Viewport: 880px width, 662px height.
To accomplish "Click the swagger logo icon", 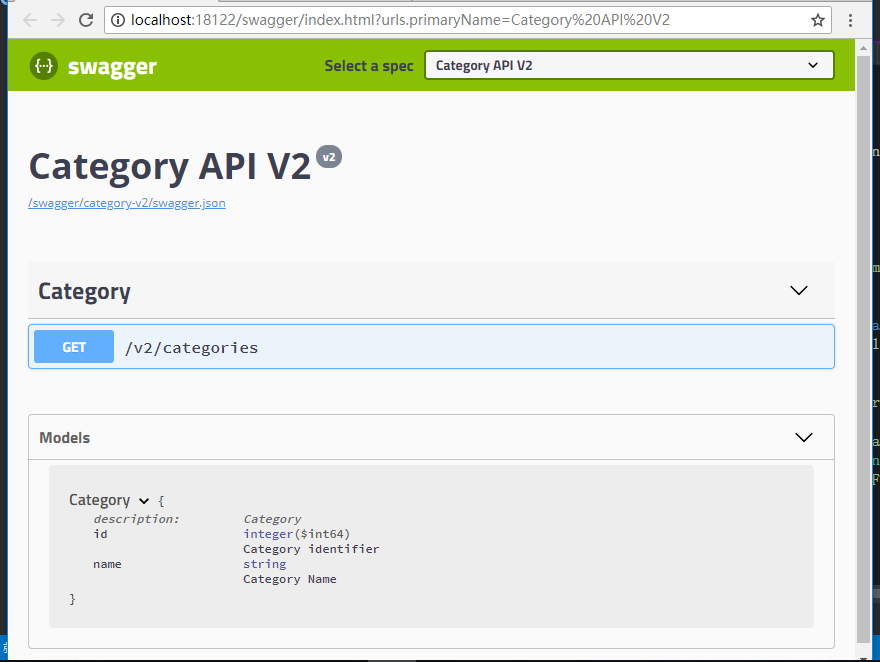I will point(44,66).
